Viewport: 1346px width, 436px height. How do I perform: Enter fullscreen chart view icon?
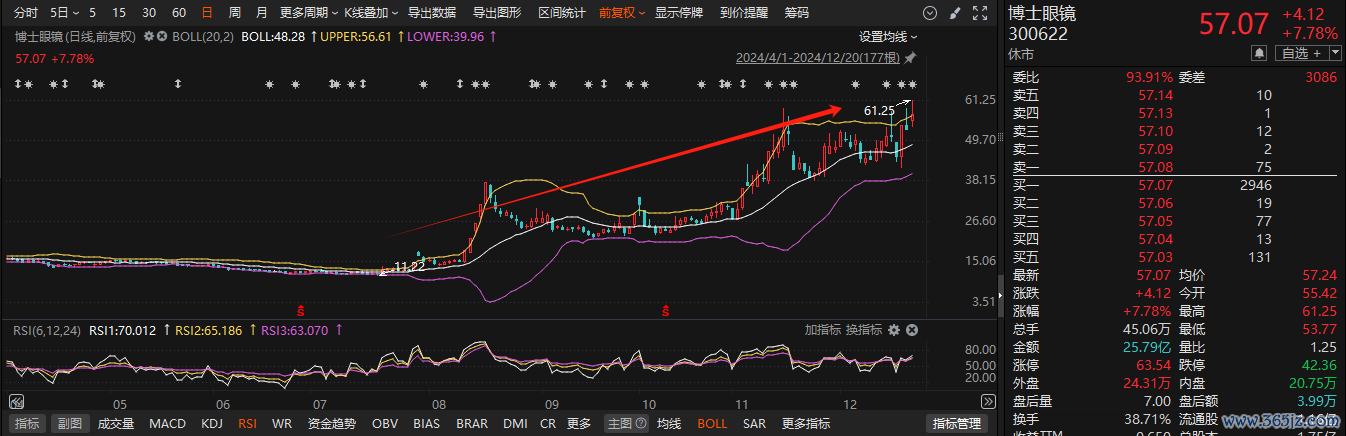pos(979,13)
